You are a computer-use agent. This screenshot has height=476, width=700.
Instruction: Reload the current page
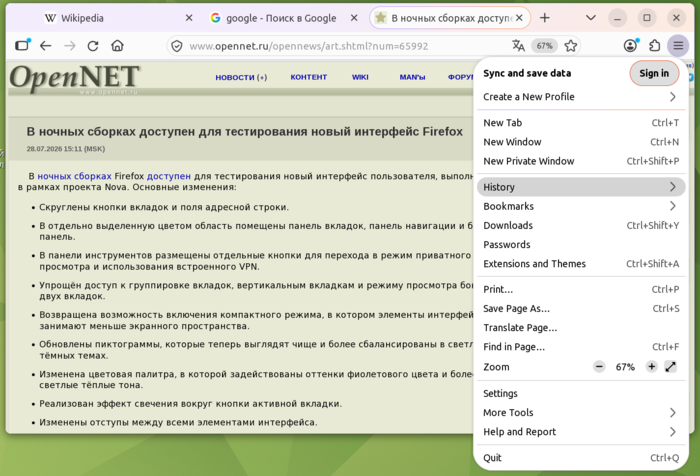pos(93,46)
